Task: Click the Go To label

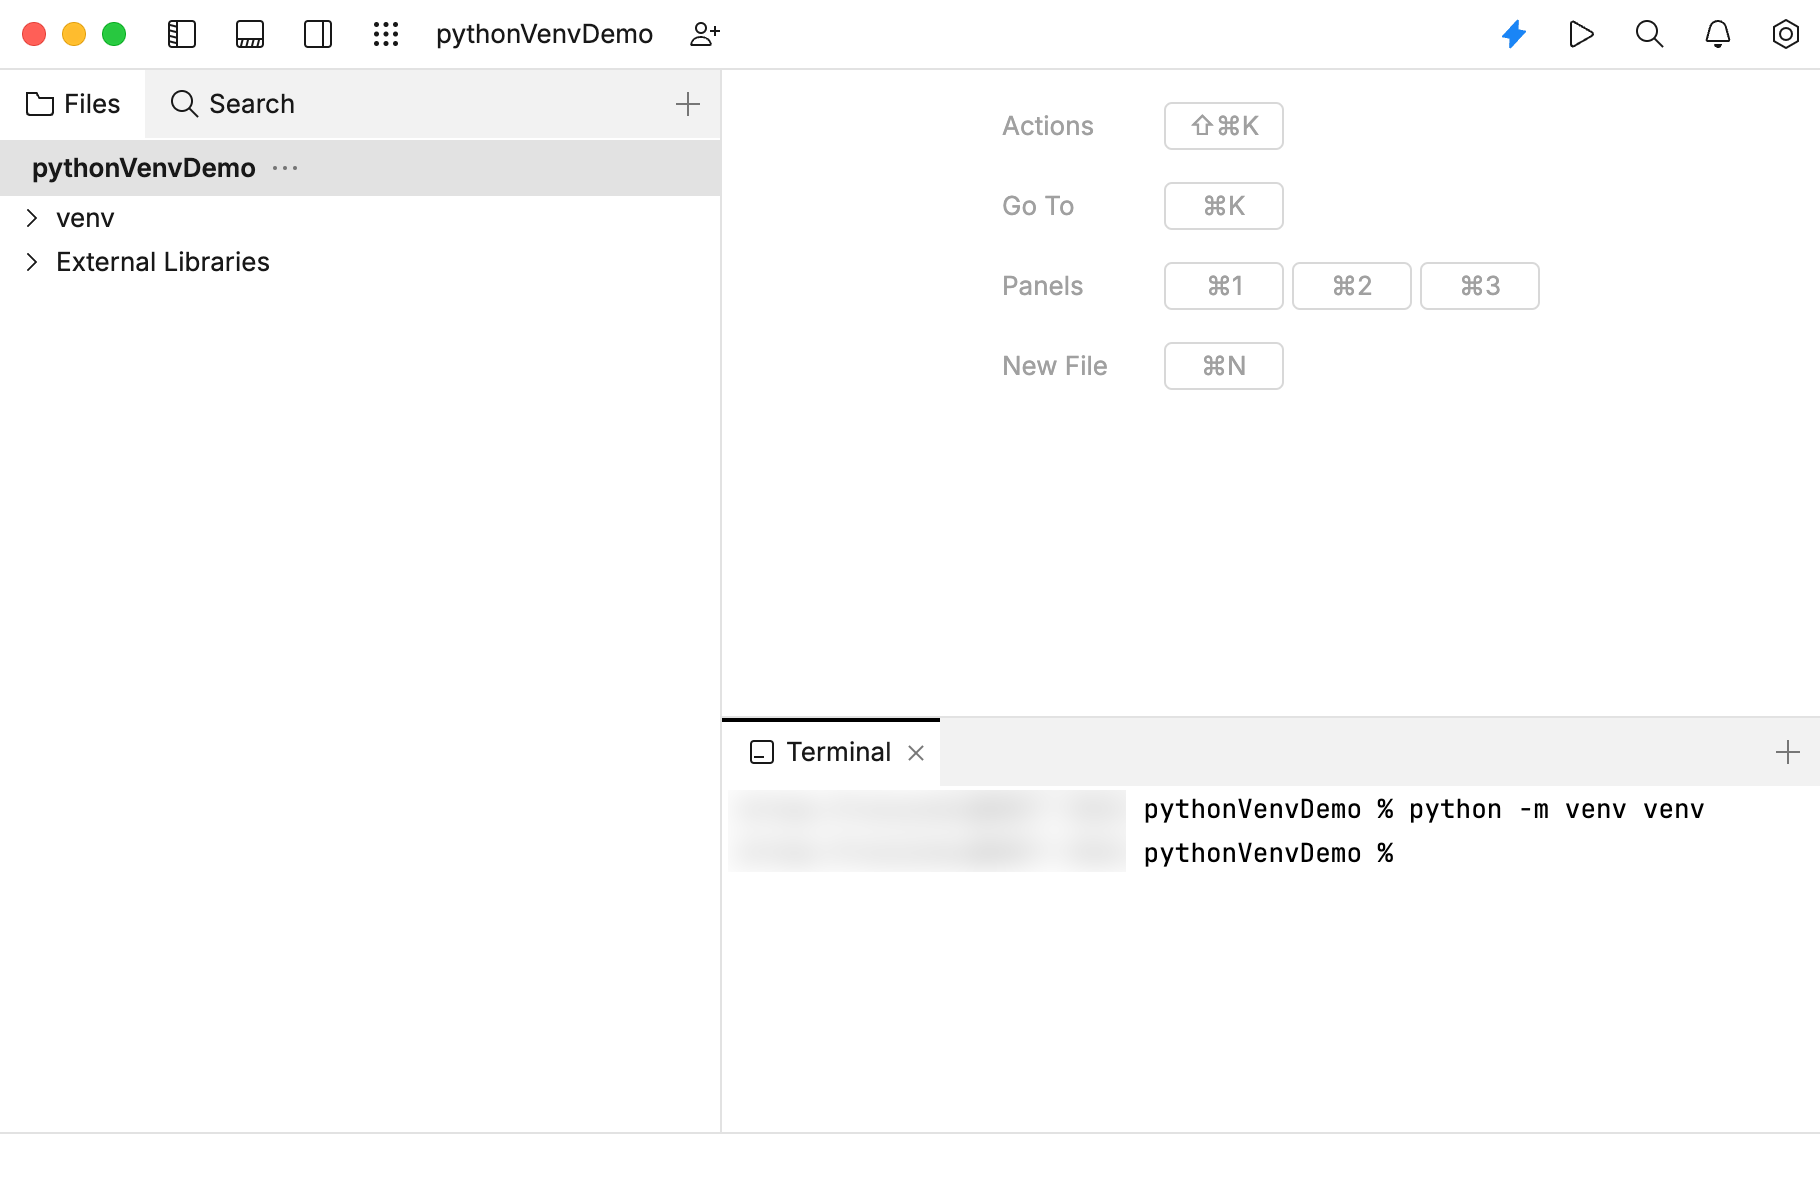Action: point(1038,206)
